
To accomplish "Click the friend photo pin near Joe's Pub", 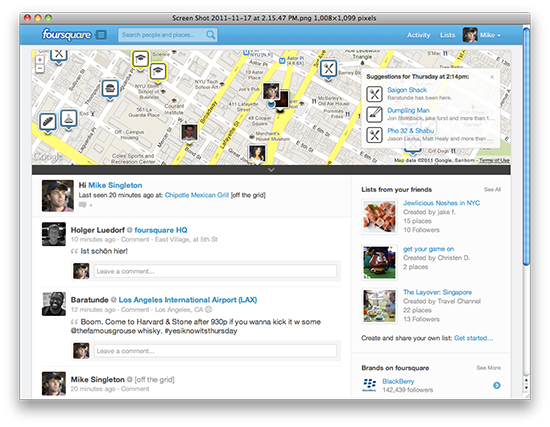I will (x=271, y=92).
